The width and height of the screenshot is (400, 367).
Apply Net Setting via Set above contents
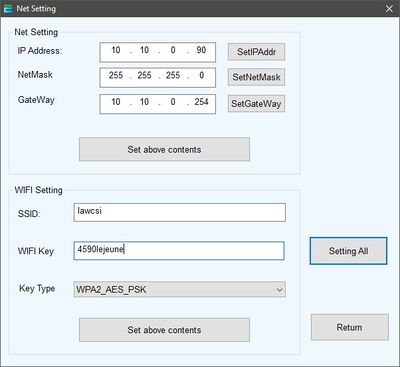164,149
